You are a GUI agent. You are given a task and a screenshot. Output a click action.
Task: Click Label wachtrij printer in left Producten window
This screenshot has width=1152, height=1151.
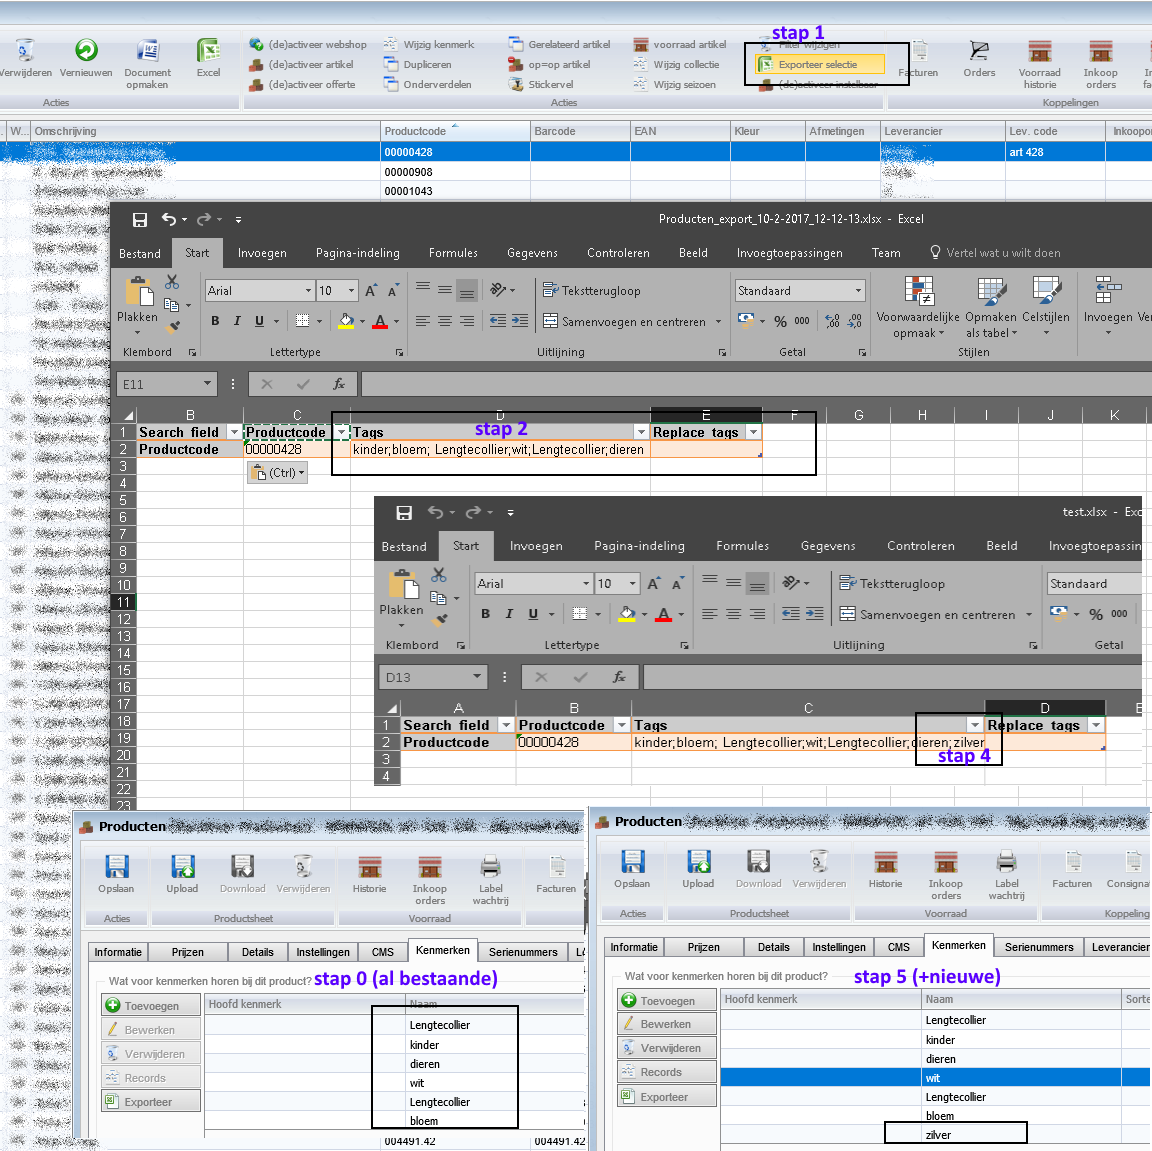click(490, 866)
